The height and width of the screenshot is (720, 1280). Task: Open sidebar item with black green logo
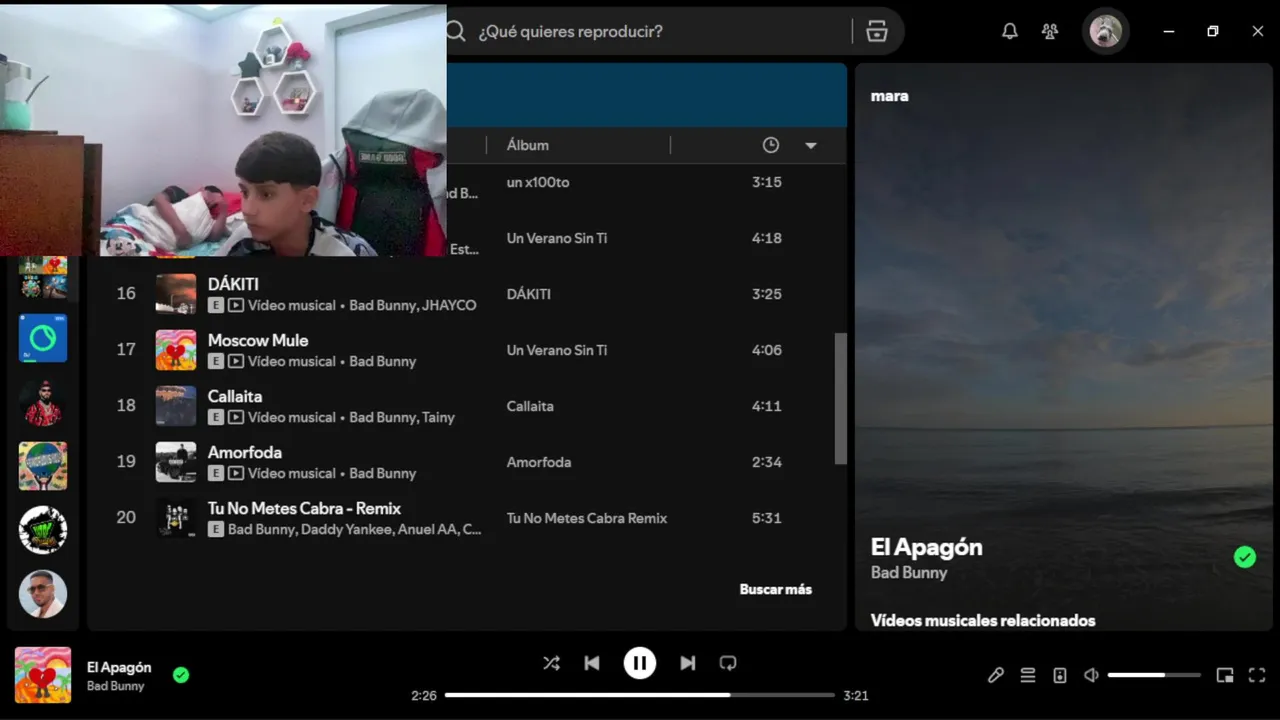[x=43, y=530]
